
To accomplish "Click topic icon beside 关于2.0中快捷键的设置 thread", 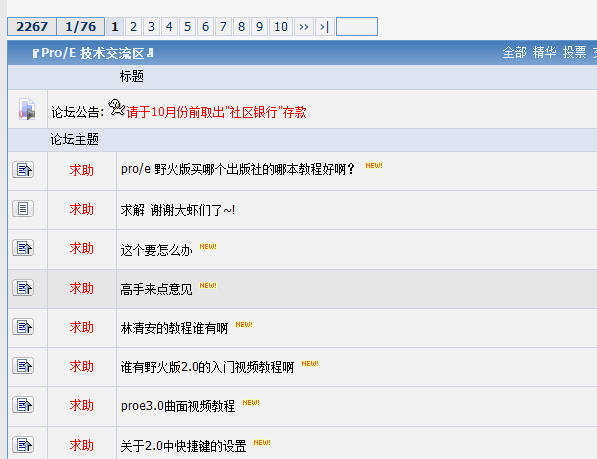I will point(23,445).
